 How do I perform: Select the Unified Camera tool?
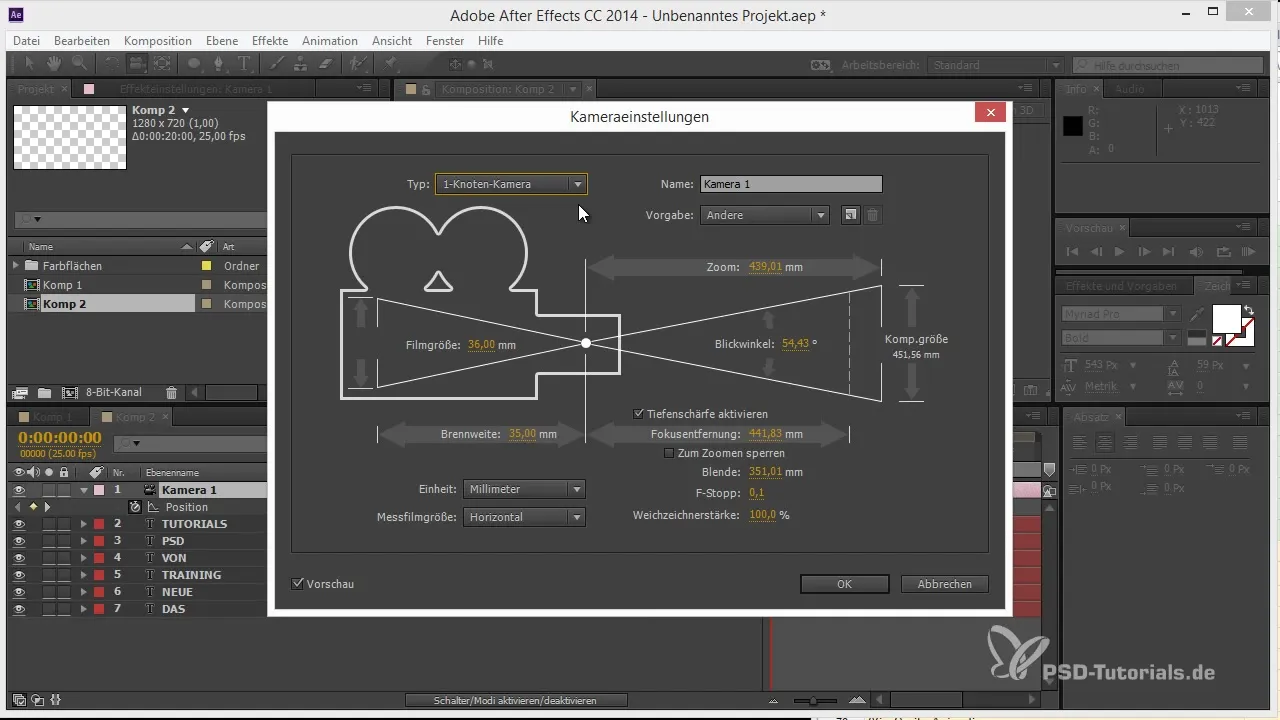(137, 64)
